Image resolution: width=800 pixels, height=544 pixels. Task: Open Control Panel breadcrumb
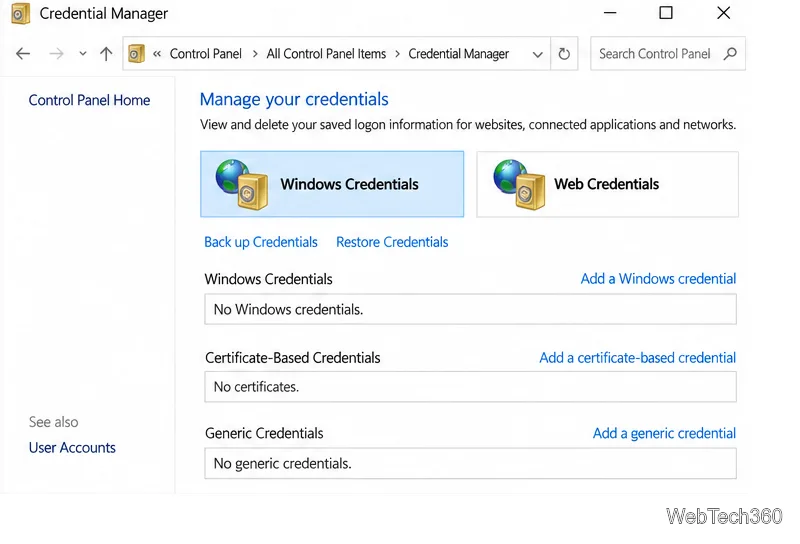click(206, 54)
